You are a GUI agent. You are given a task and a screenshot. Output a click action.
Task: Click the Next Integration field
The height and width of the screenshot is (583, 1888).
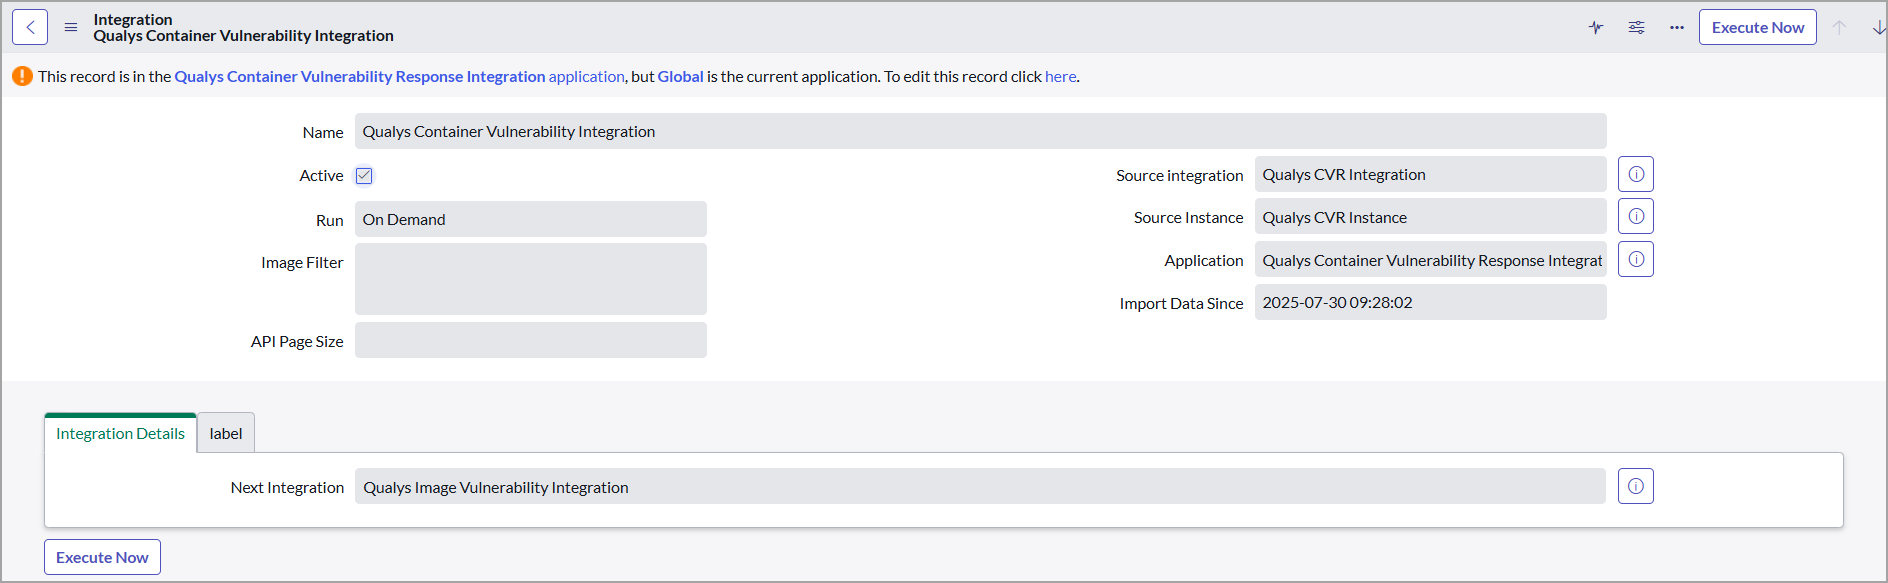pos(980,487)
